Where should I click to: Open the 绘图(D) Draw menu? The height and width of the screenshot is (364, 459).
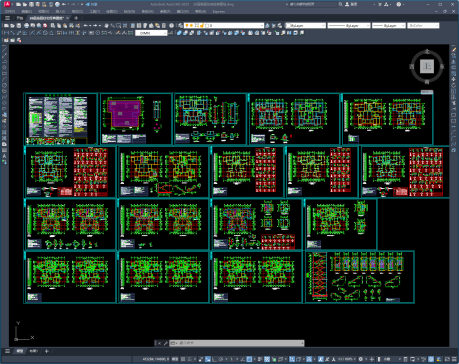click(112, 11)
